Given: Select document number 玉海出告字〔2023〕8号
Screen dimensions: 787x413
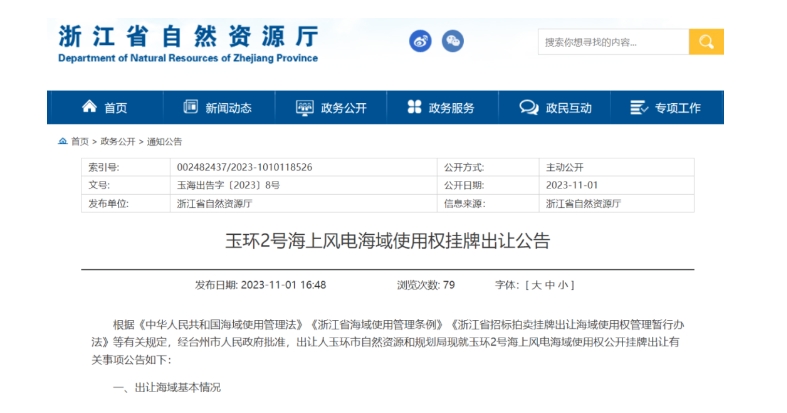Looking at the screenshot, I should point(228,185).
